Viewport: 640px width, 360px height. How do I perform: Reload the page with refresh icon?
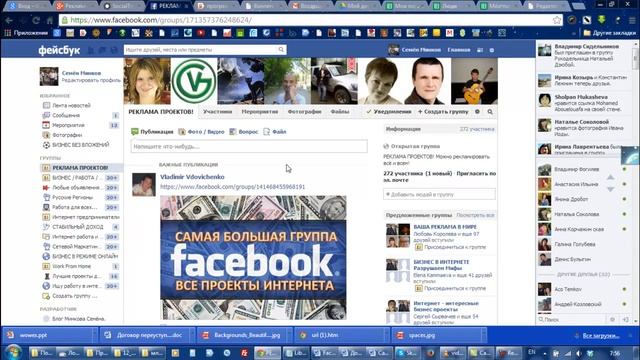click(x=36, y=20)
